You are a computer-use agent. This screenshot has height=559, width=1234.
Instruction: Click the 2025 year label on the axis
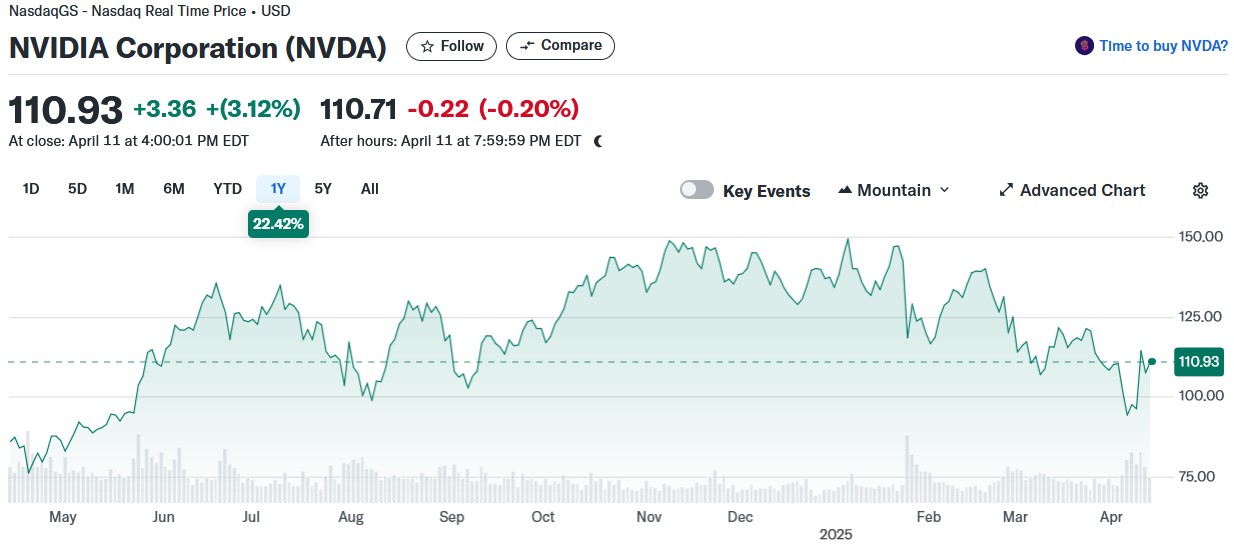tap(835, 535)
